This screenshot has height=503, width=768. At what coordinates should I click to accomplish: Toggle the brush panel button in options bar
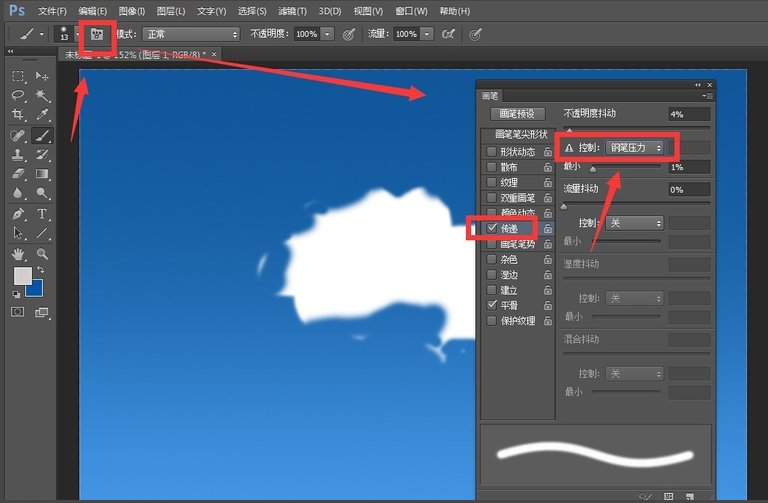point(96,34)
